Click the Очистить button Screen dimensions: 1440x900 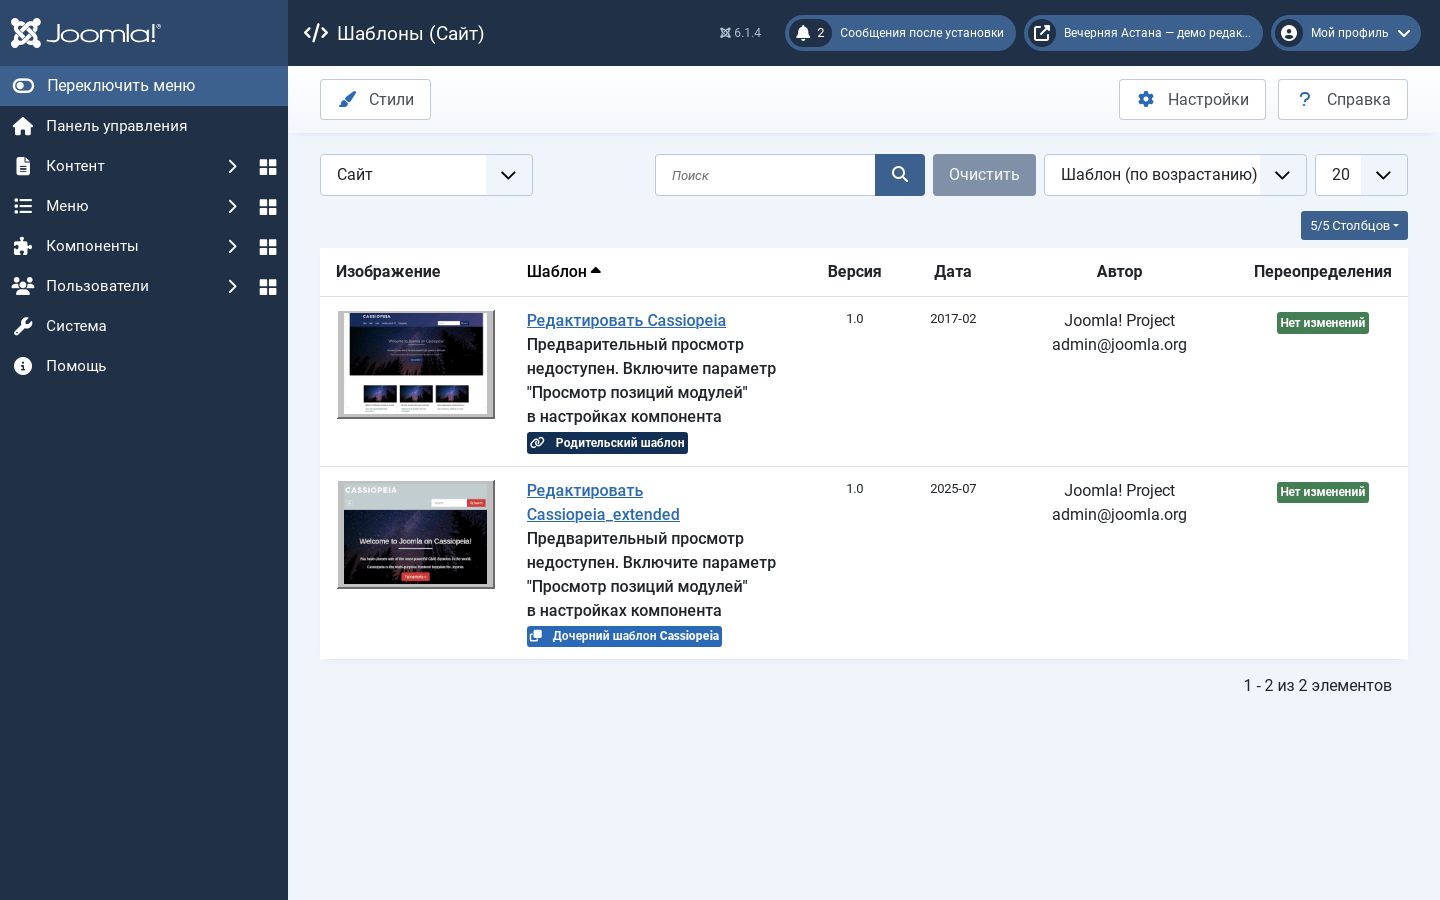click(984, 175)
